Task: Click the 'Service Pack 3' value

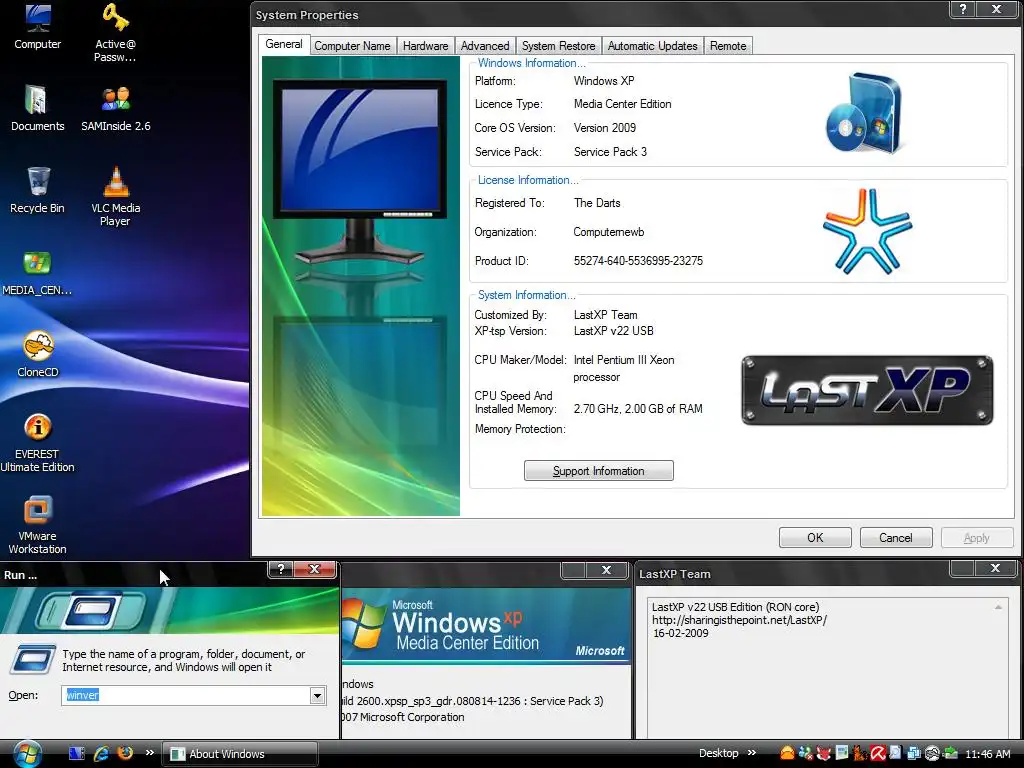Action: [610, 152]
